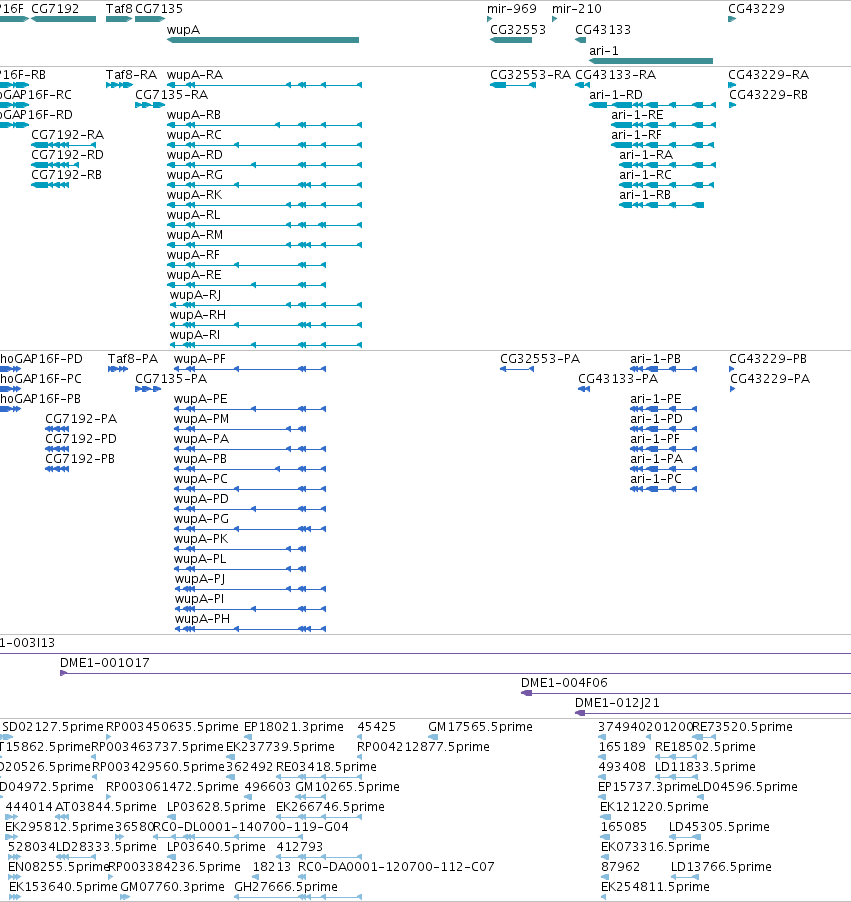Click the CG43133-RA transcript label
Screen dimensions: 851x902
[616, 75]
